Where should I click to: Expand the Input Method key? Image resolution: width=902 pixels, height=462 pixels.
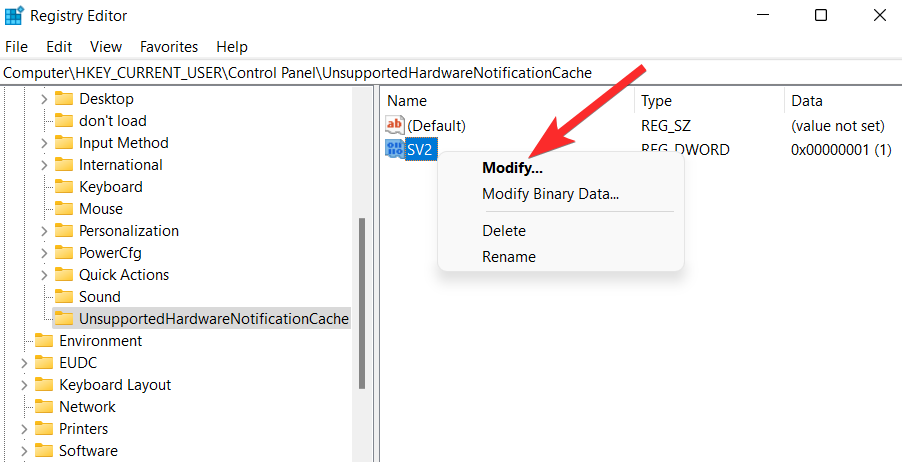44,143
